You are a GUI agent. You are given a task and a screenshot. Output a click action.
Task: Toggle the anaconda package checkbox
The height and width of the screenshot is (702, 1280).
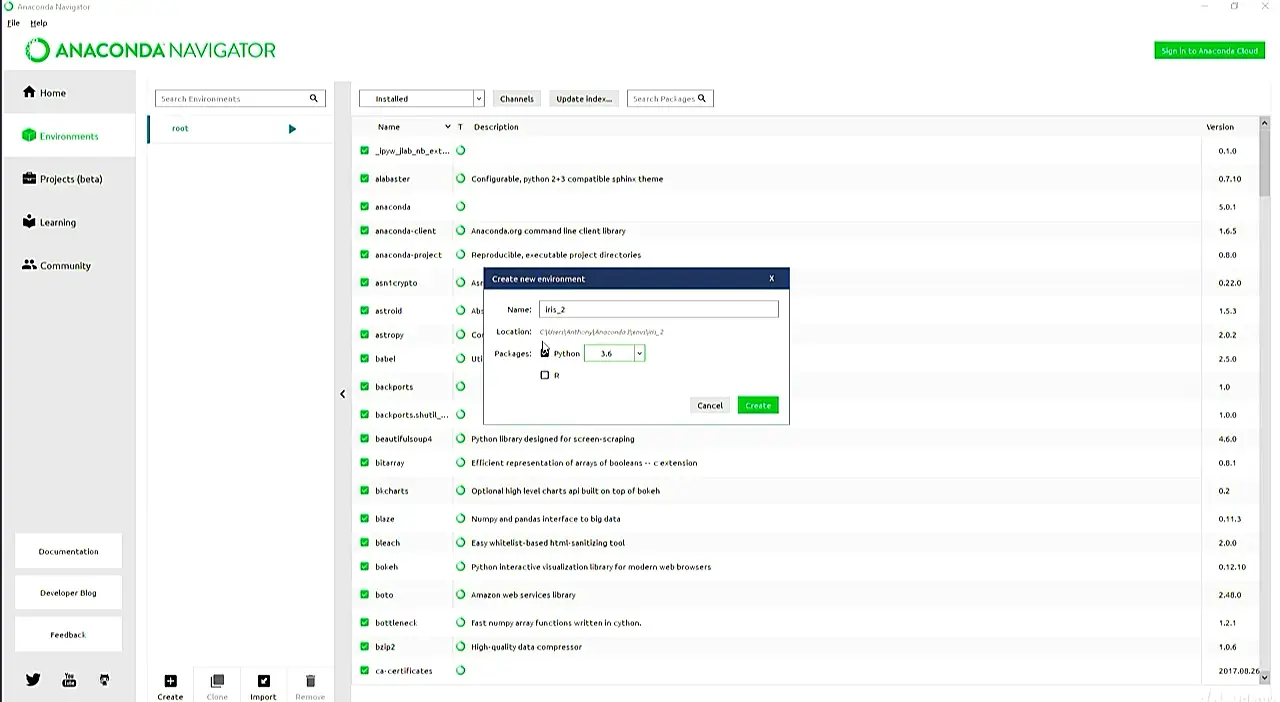click(365, 207)
